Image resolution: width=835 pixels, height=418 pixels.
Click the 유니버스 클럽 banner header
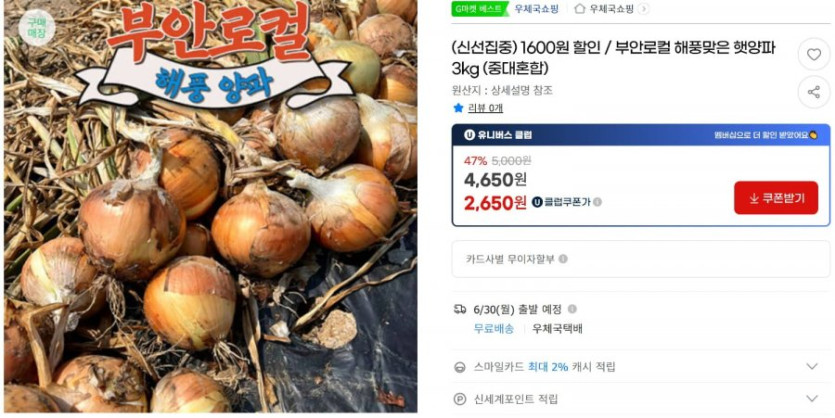(x=641, y=135)
